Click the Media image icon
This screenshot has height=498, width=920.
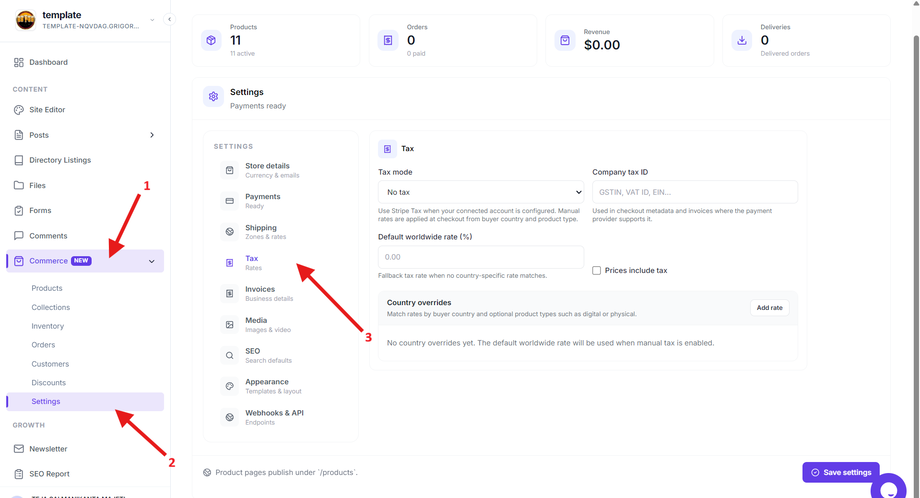pyautogui.click(x=229, y=324)
